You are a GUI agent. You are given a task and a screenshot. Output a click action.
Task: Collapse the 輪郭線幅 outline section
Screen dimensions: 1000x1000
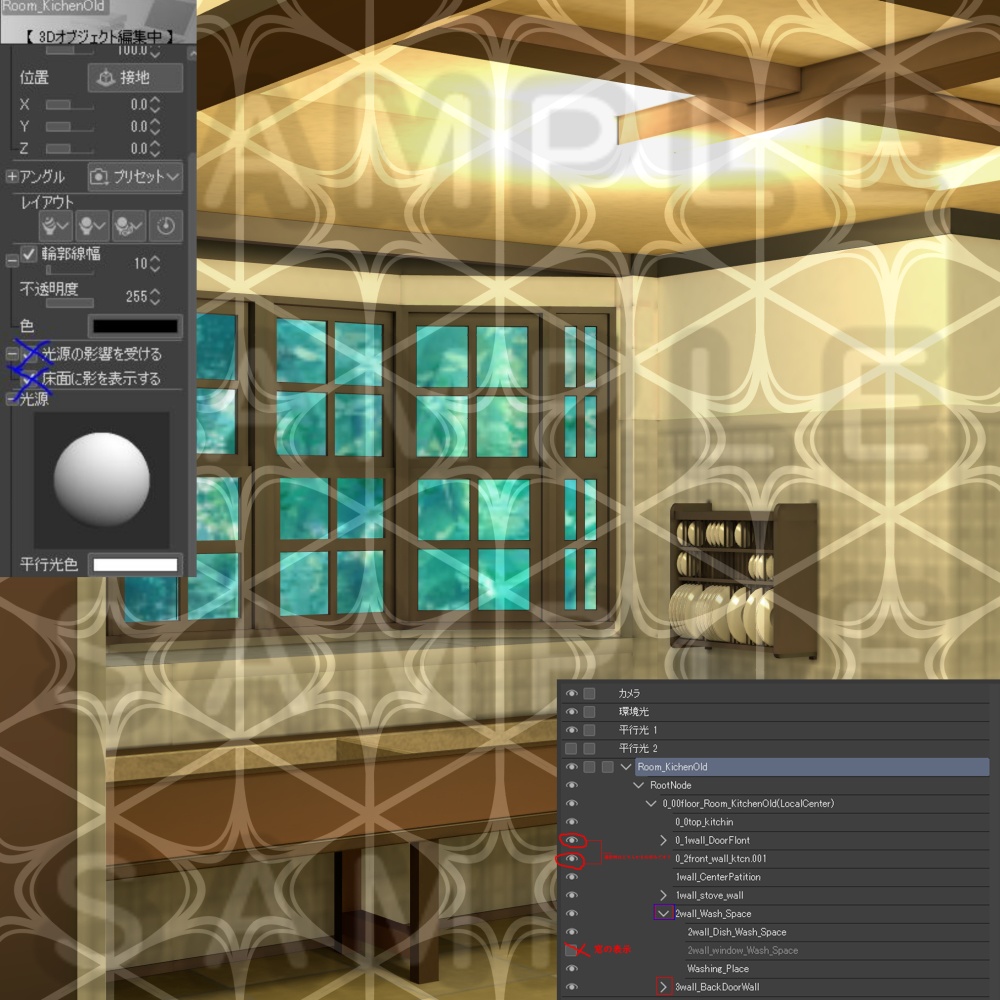(11, 260)
